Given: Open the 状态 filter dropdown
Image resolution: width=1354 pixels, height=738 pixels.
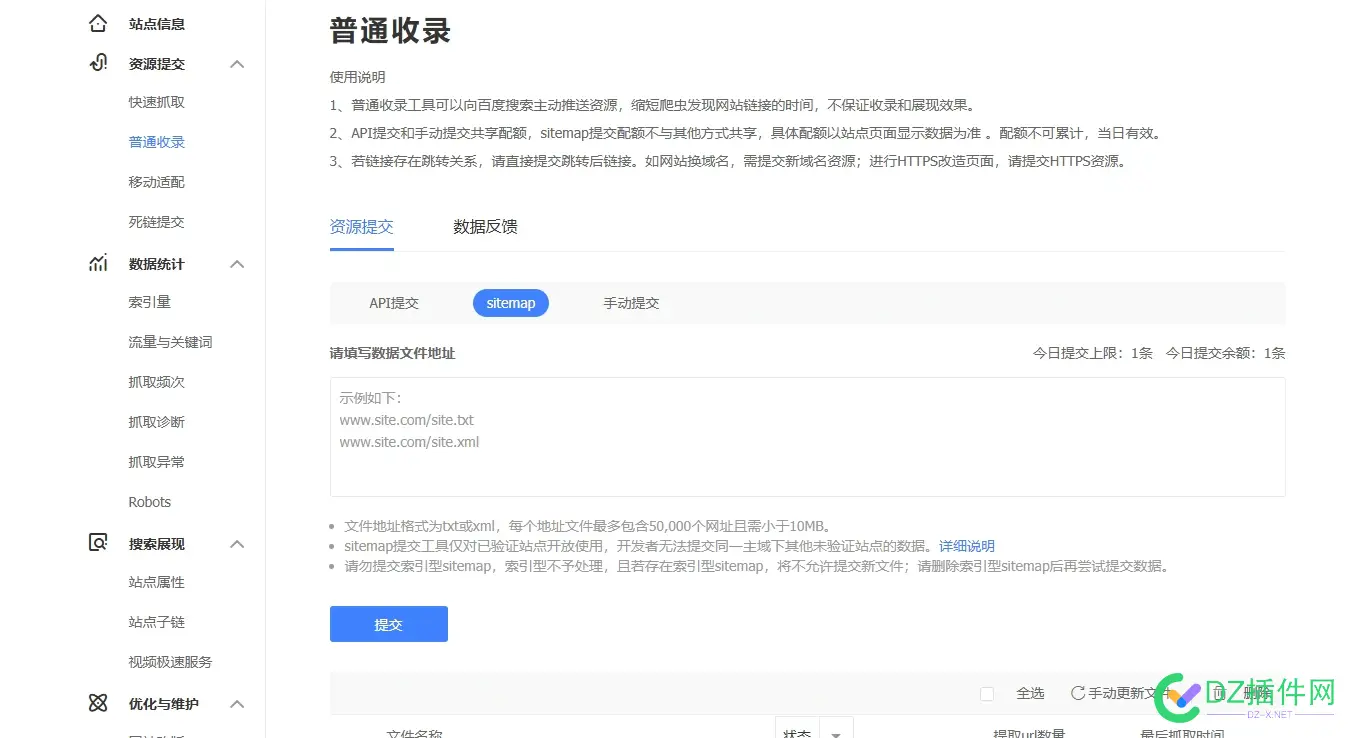Looking at the screenshot, I should coord(836,733).
